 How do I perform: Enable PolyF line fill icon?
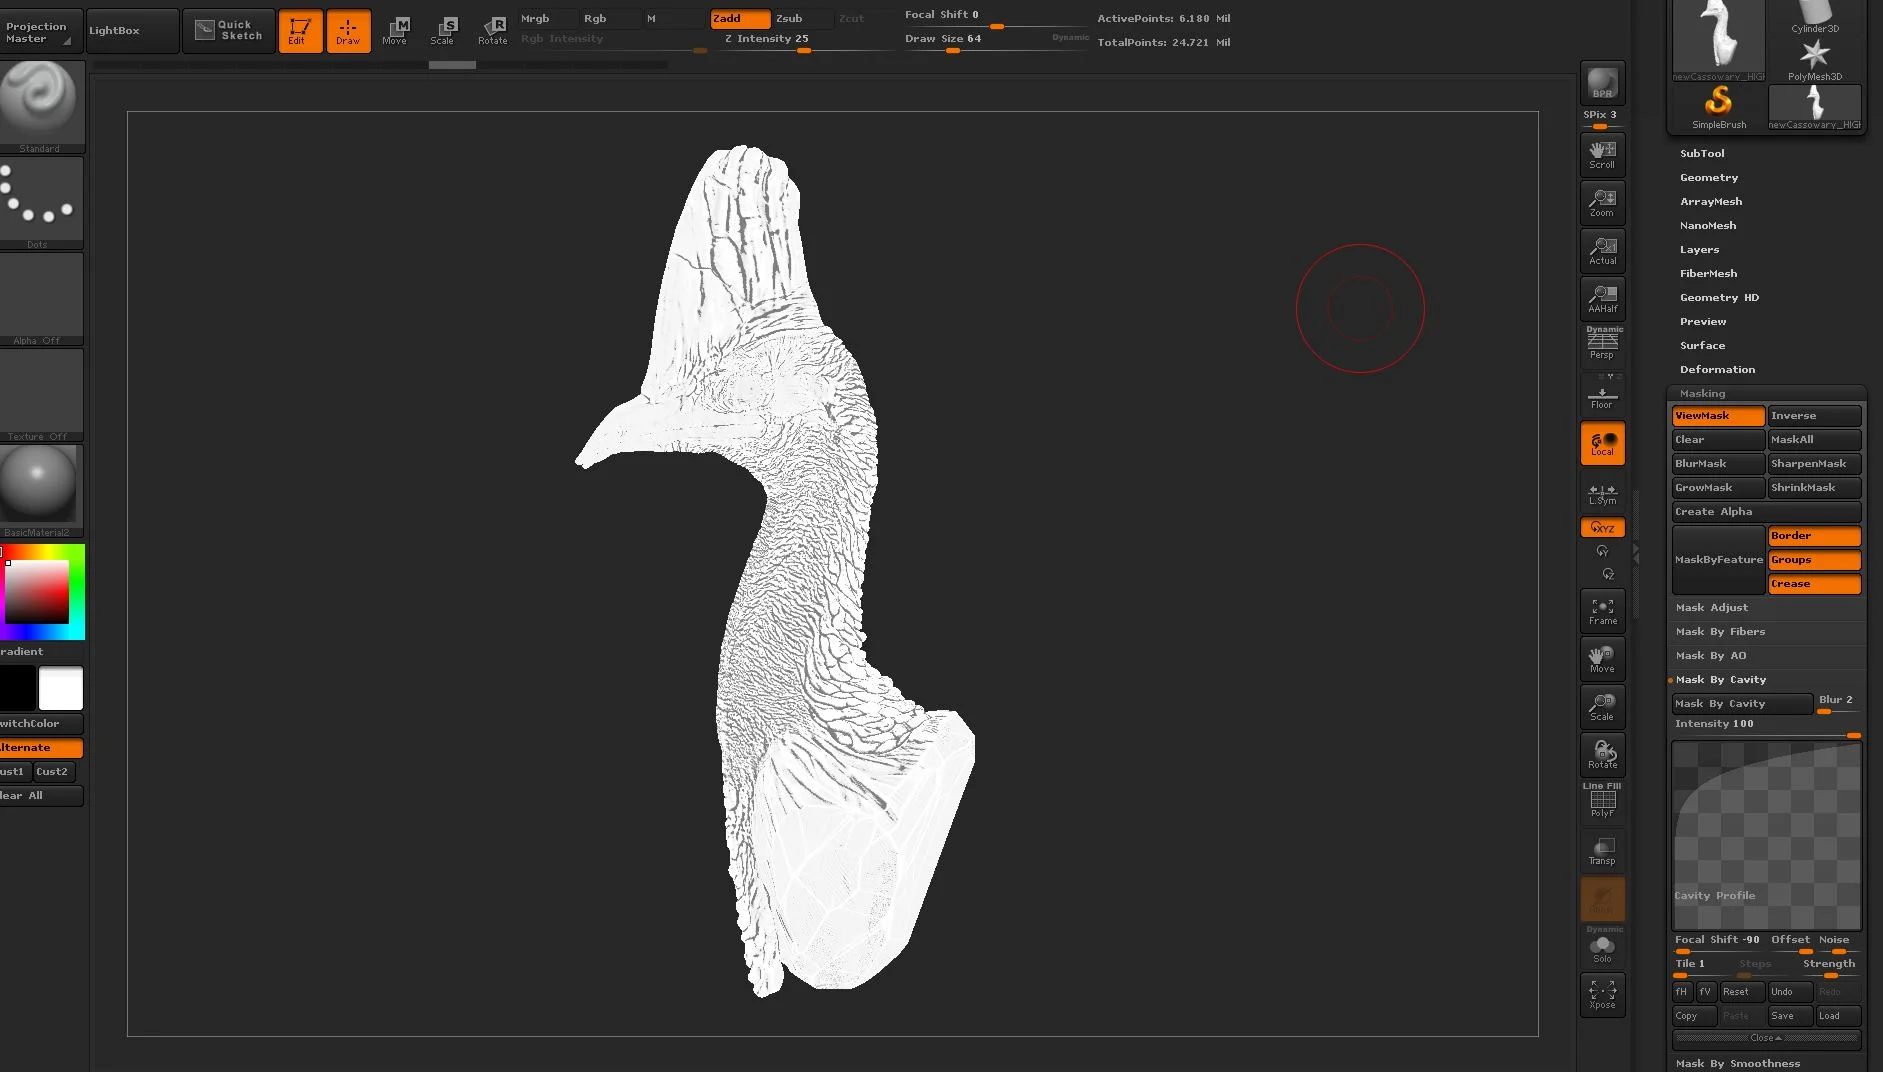(1602, 802)
